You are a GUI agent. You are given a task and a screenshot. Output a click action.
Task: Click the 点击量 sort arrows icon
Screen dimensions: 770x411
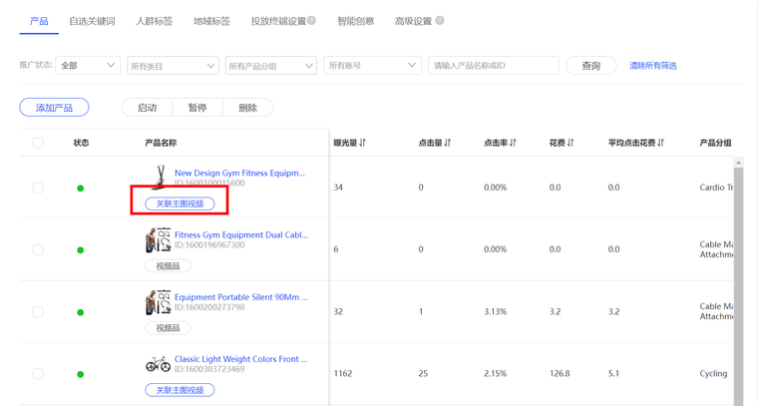[x=448, y=143]
